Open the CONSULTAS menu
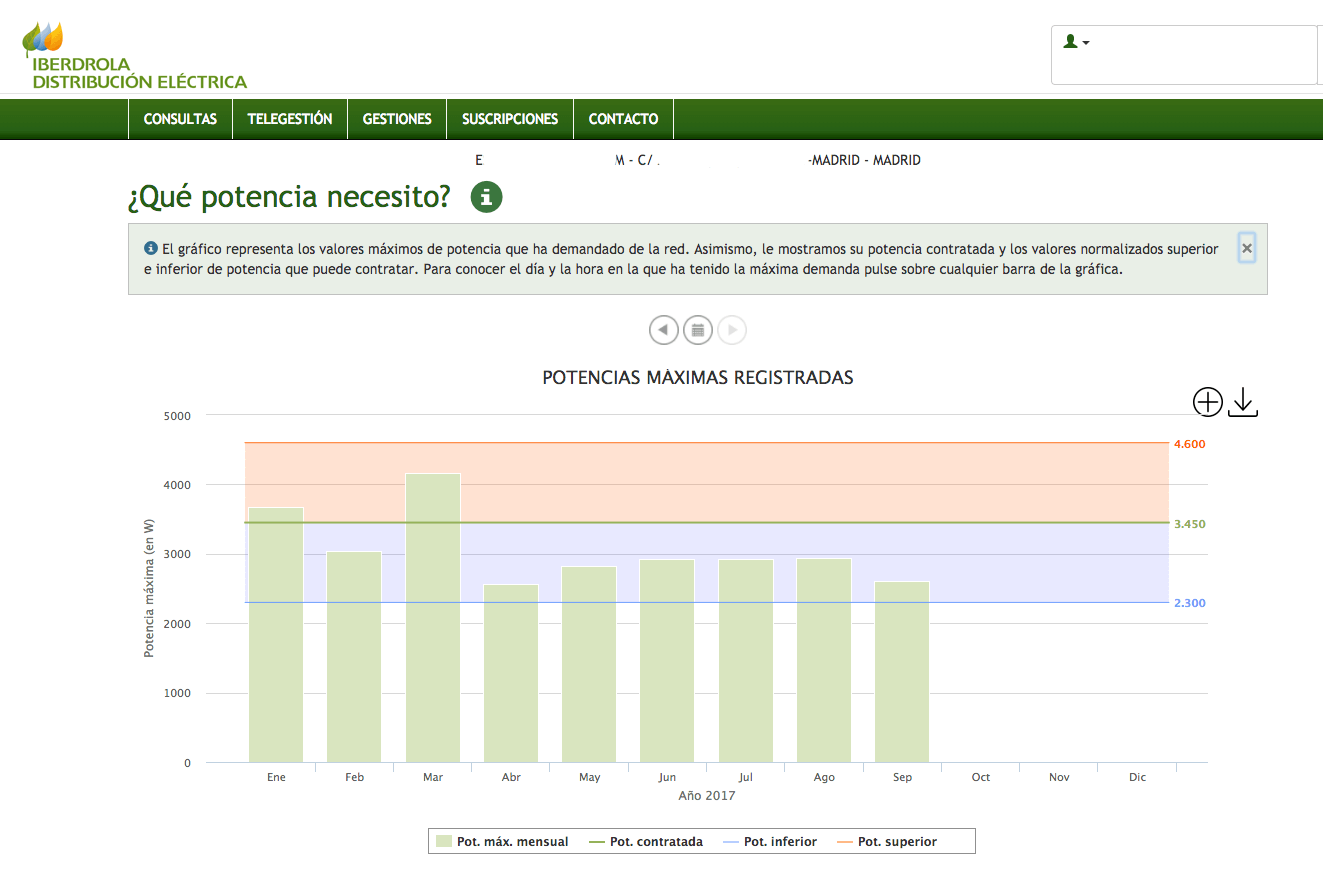The image size is (1323, 884). pos(180,119)
